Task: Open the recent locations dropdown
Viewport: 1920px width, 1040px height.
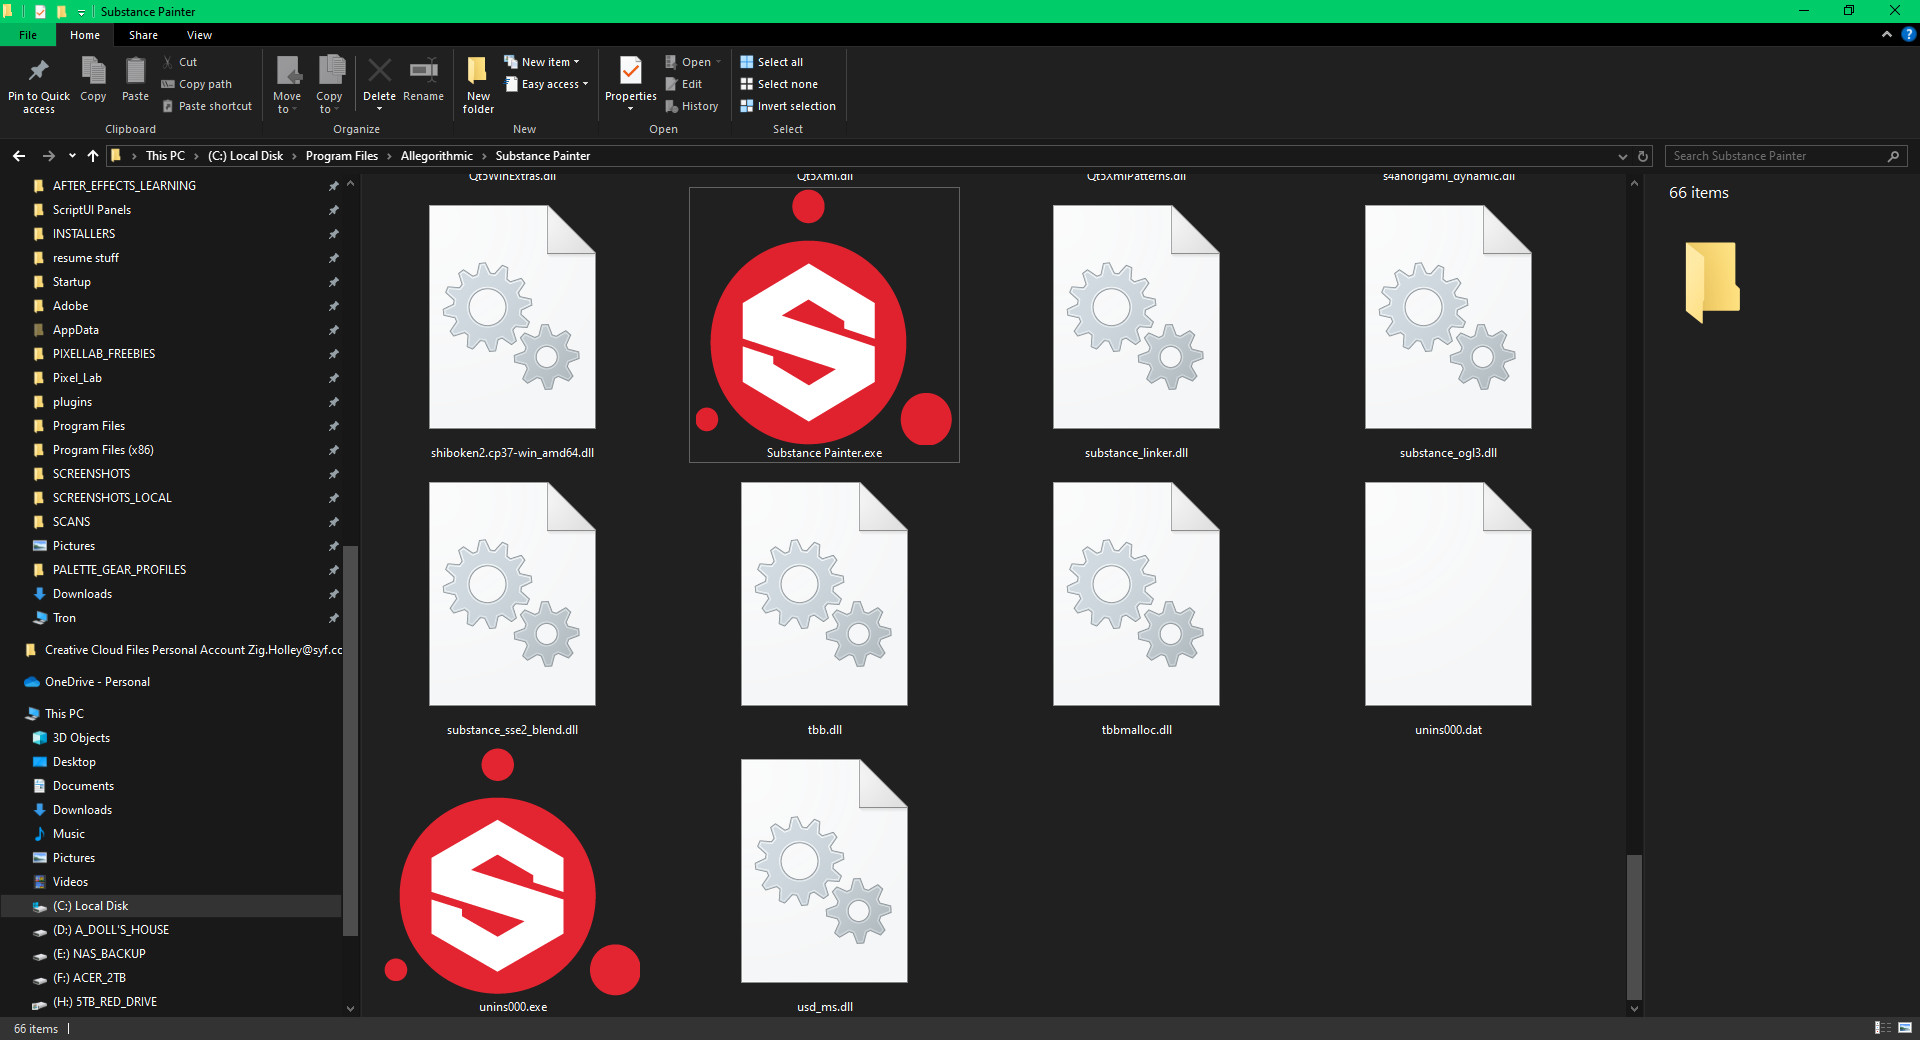Action: [72, 156]
